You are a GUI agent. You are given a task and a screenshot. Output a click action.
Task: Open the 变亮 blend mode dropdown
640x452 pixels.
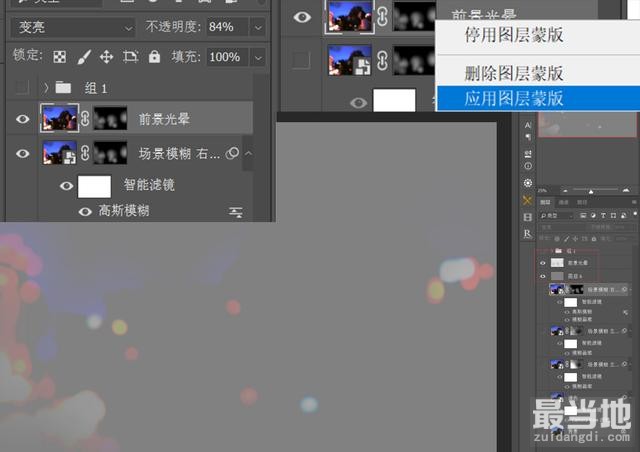point(73,27)
